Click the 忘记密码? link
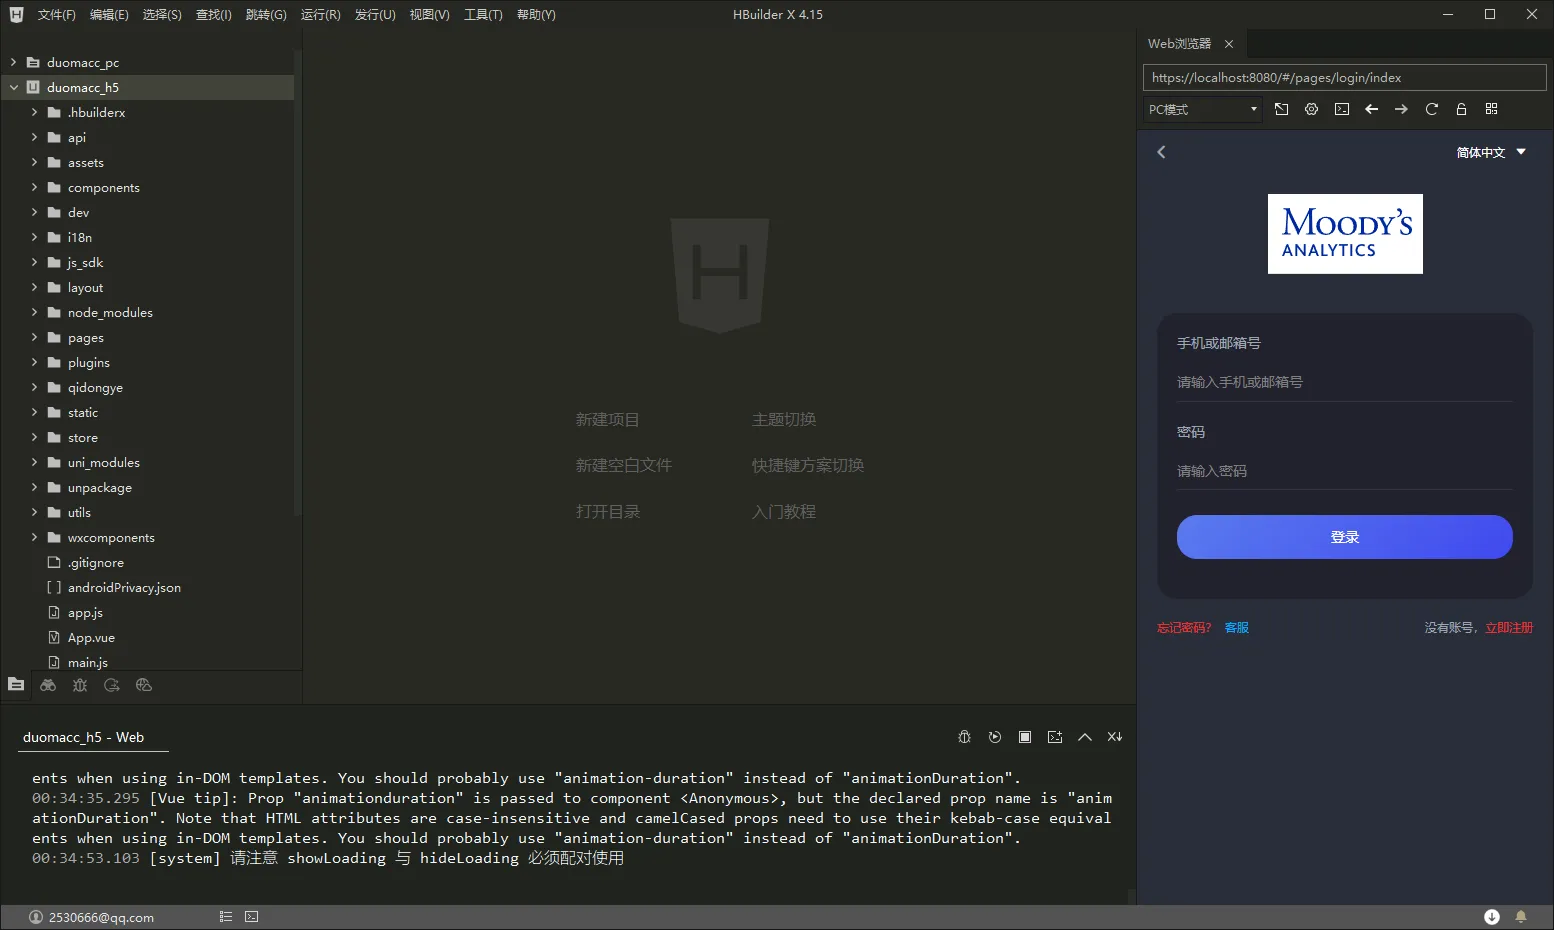The width and height of the screenshot is (1554, 930). point(1184,628)
